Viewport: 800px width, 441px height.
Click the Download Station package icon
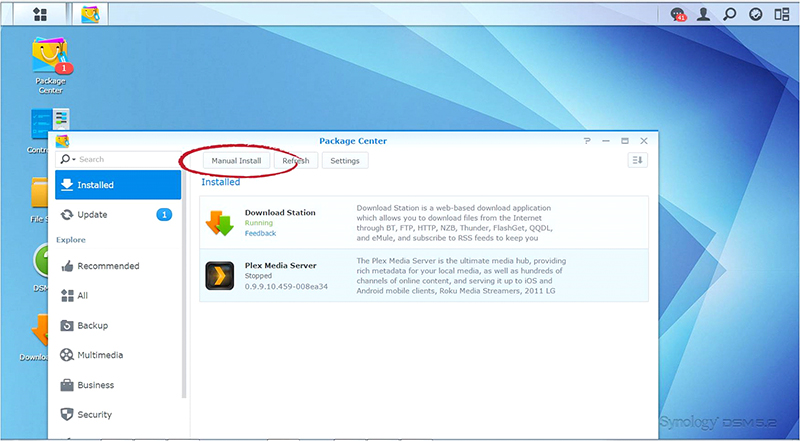tap(219, 223)
